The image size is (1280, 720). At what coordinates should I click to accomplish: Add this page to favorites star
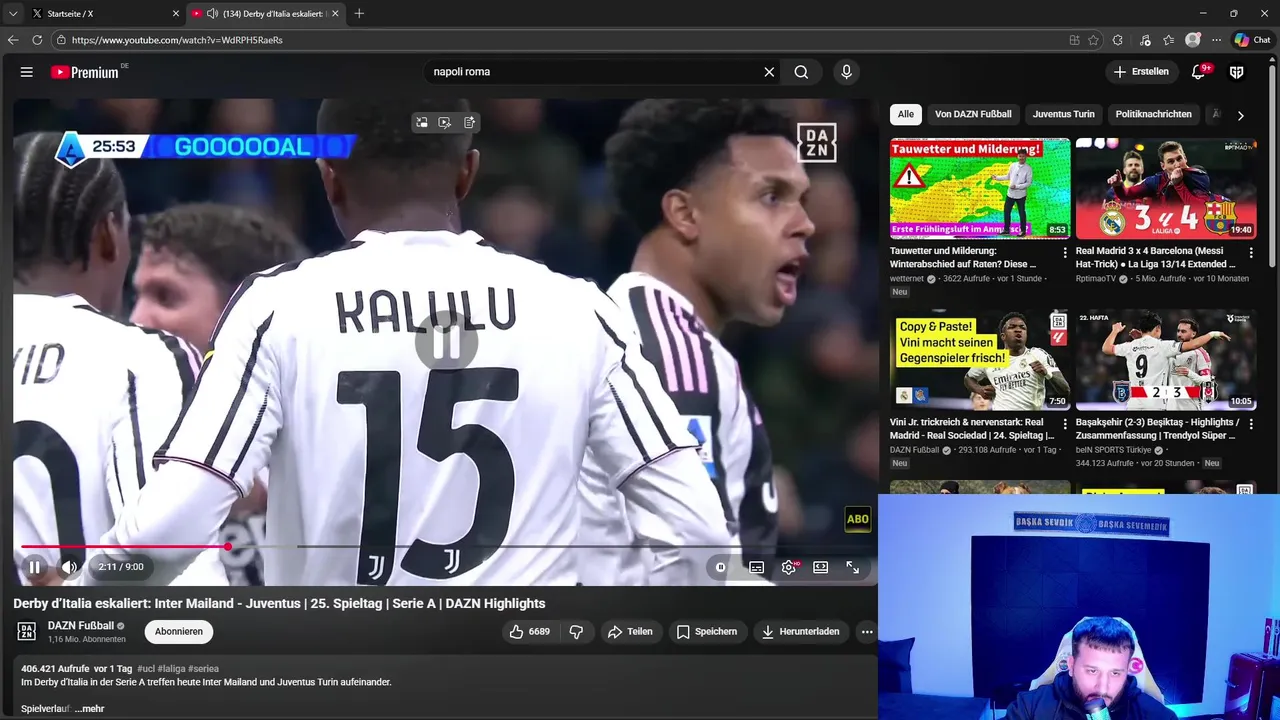click(x=1093, y=40)
